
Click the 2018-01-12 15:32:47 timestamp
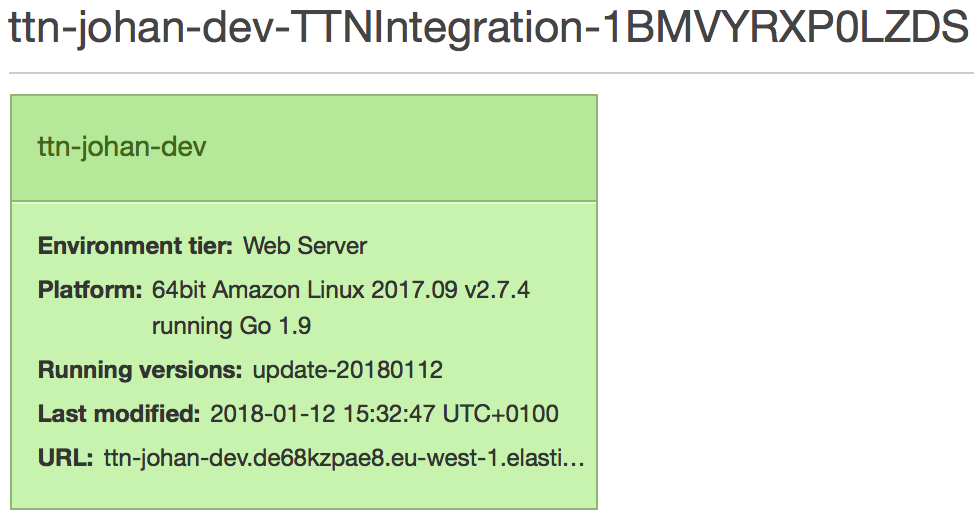pos(322,414)
